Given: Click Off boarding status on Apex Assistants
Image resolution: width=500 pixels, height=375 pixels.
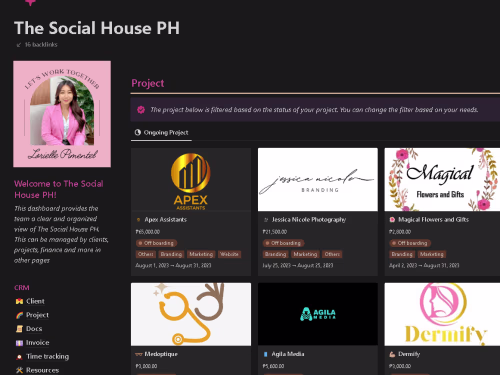Looking at the screenshot, I should pyautogui.click(x=156, y=243).
